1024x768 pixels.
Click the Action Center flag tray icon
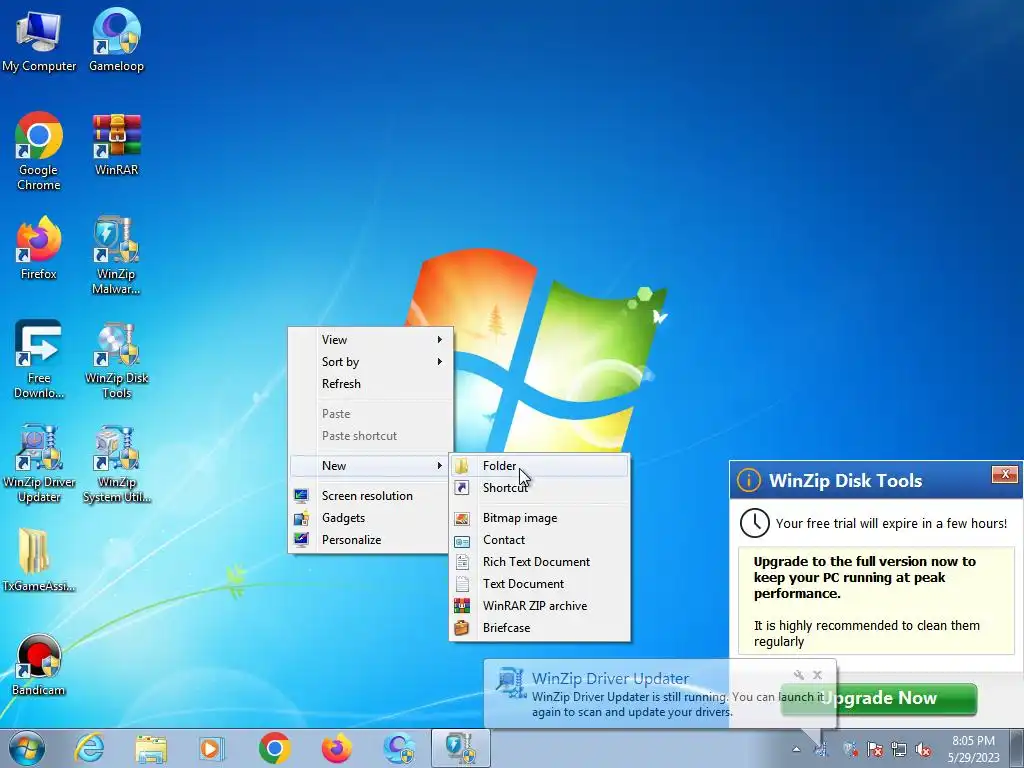(874, 749)
